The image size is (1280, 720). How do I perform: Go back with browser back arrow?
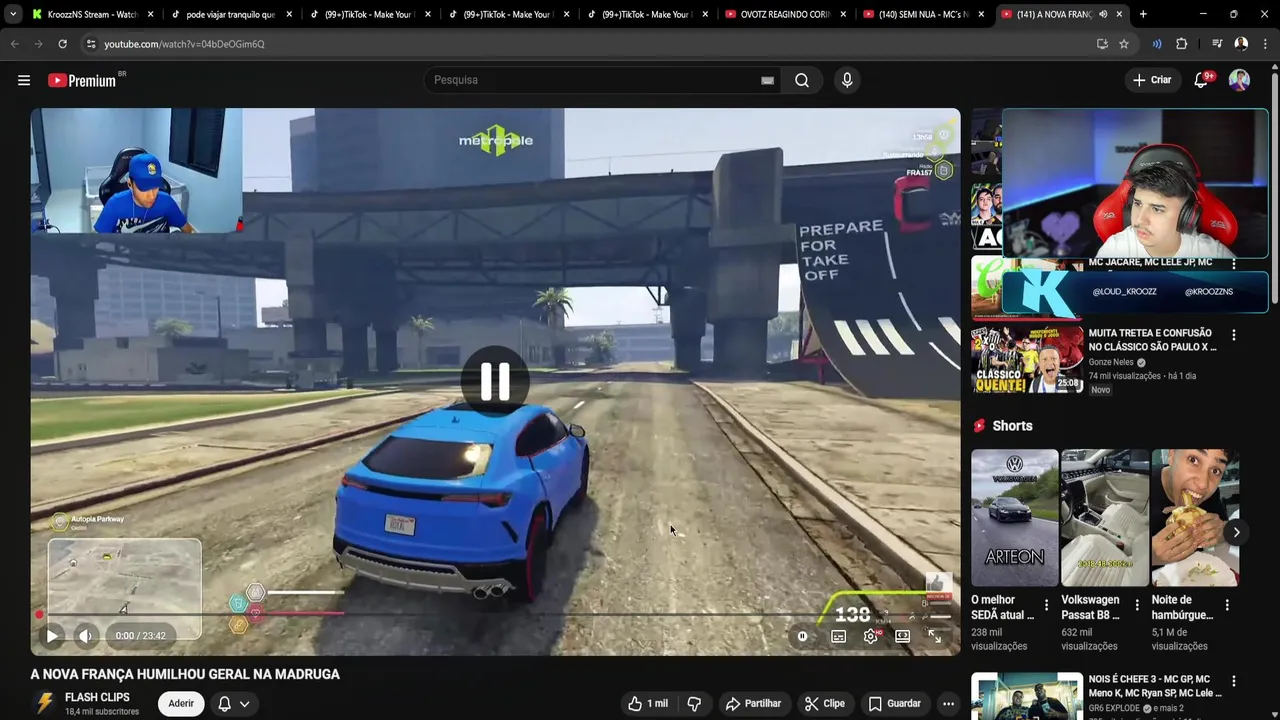coord(15,44)
